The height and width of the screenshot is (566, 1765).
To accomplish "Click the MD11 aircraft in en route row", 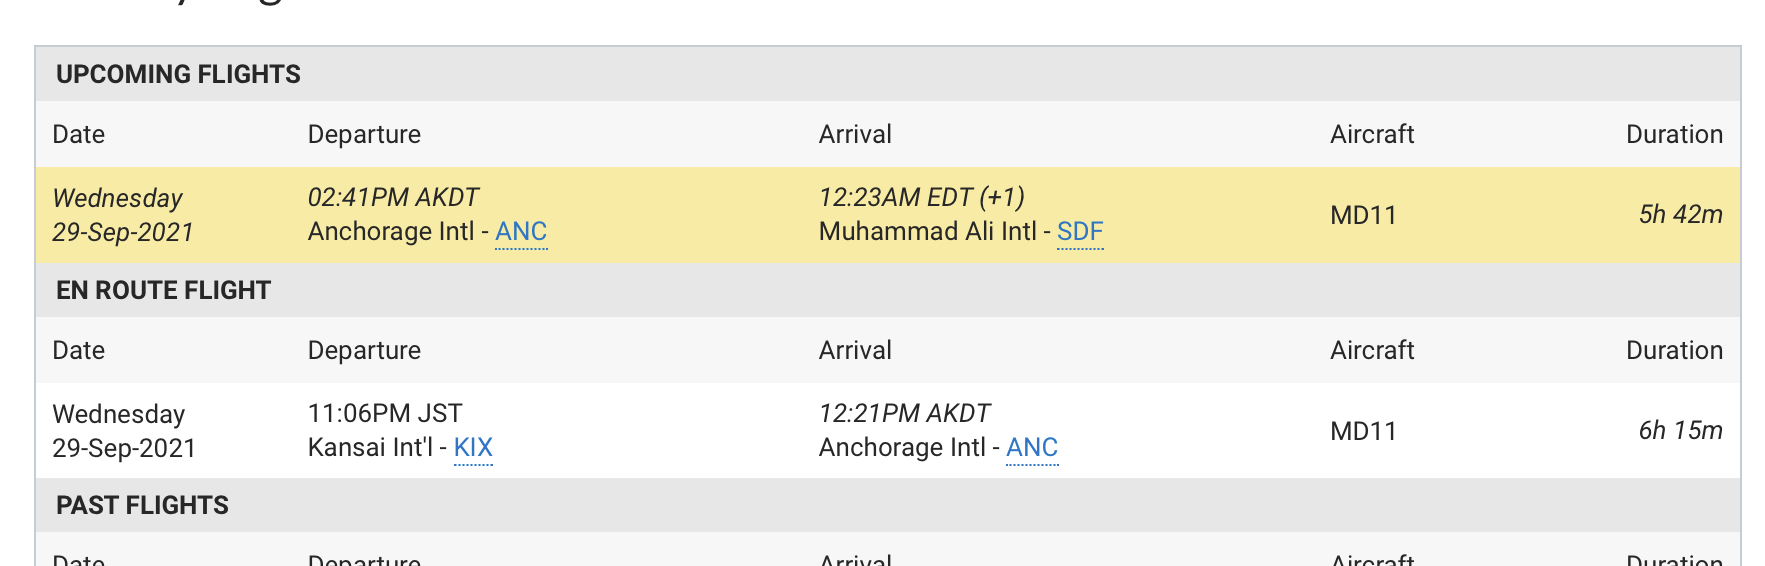I will click(x=1363, y=432).
